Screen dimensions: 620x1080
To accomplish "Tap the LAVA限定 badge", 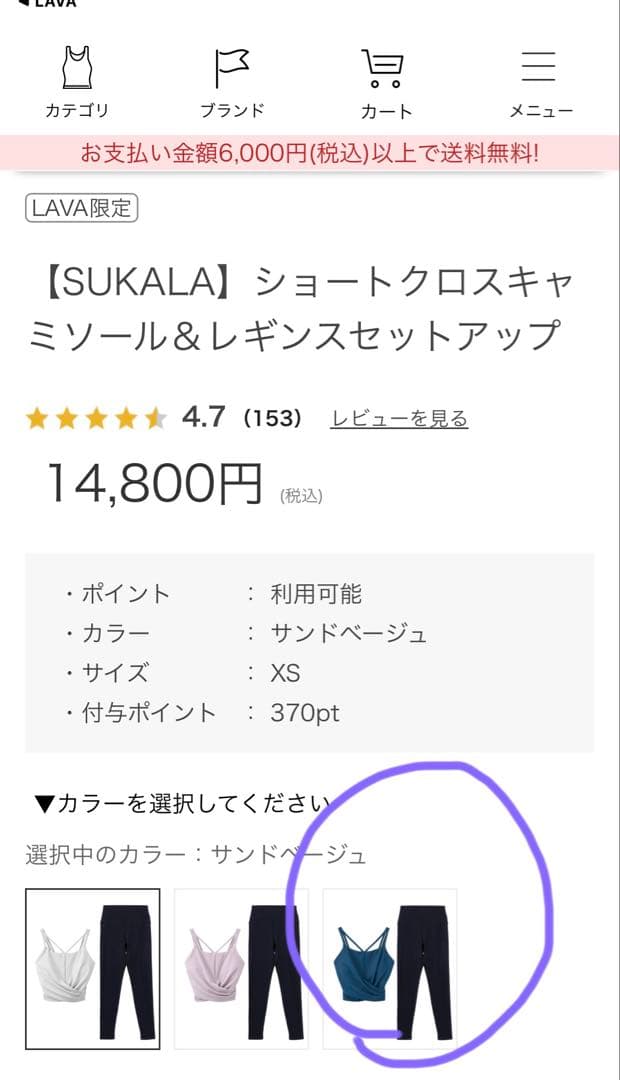I will click(82, 209).
